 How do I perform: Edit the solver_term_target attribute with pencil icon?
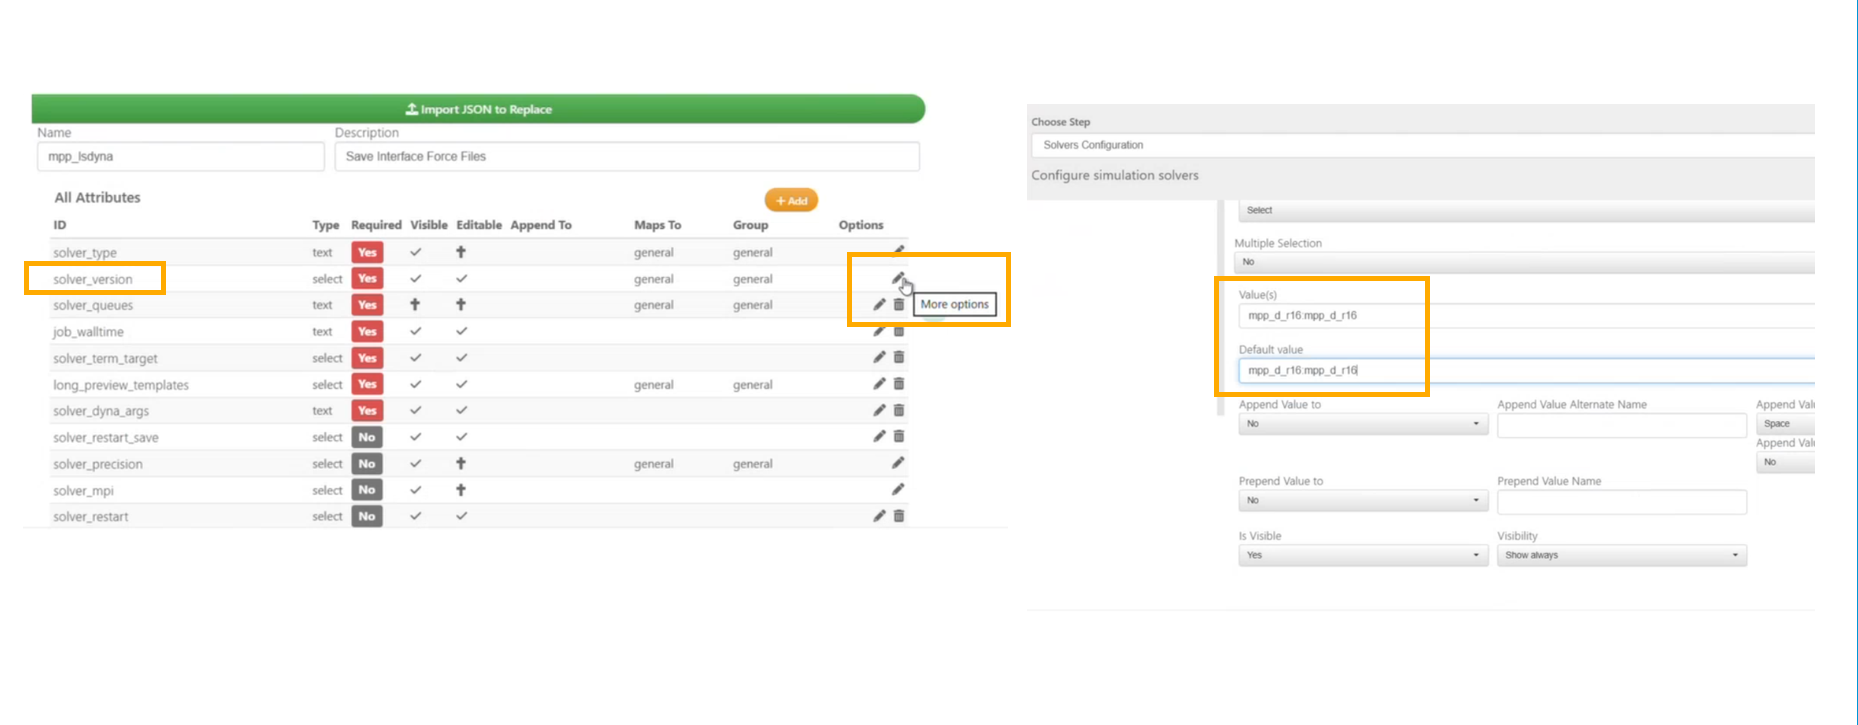coord(879,357)
